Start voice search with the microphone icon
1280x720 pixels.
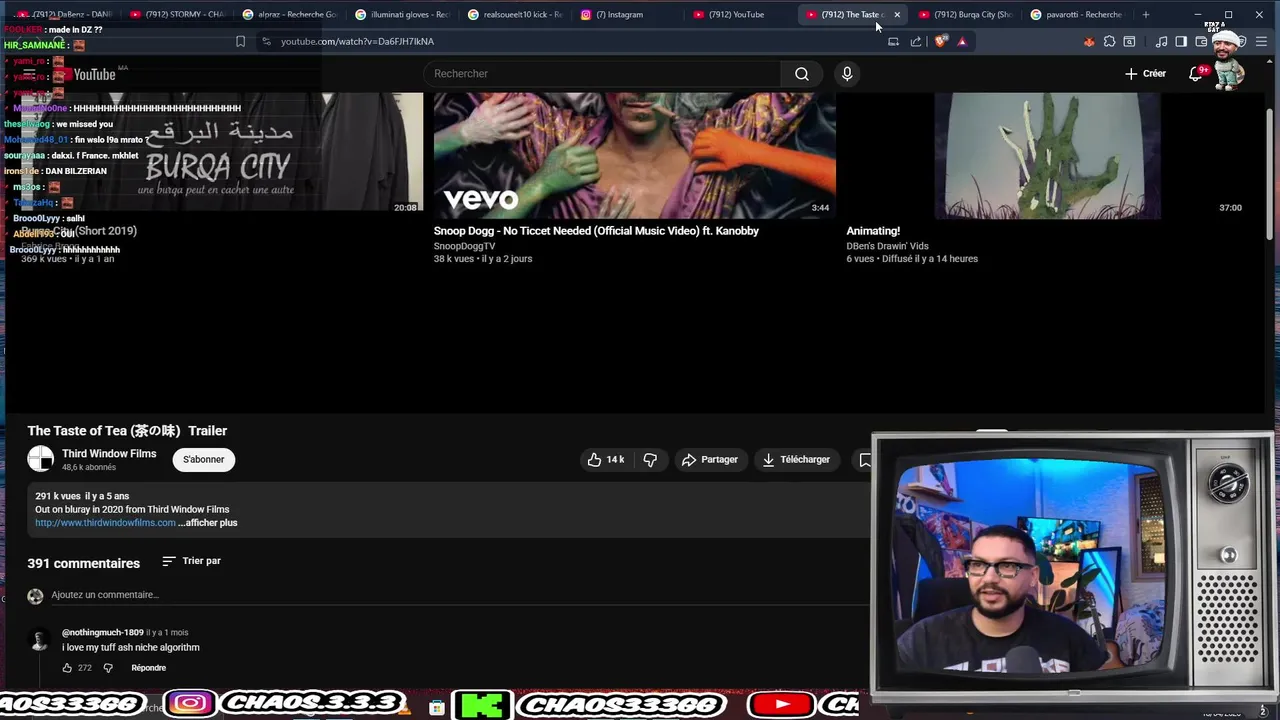[x=847, y=74]
